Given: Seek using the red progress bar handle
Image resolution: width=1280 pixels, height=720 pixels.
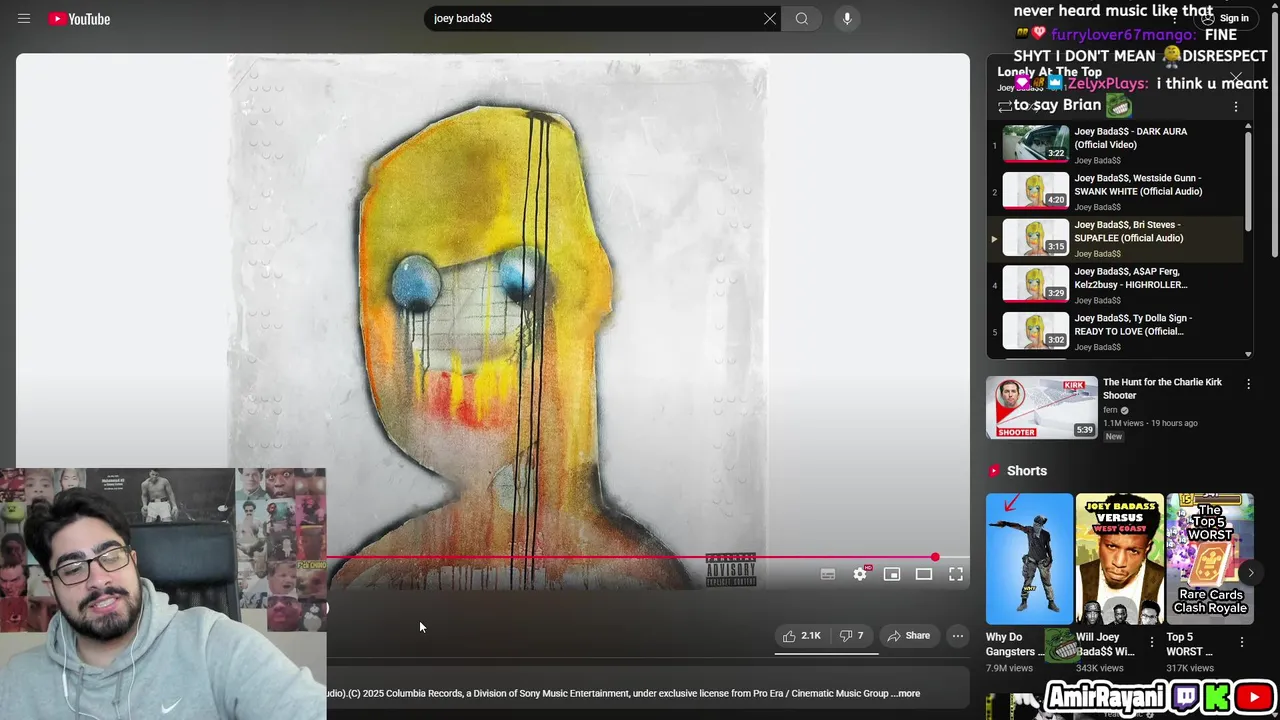Looking at the screenshot, I should [x=935, y=557].
